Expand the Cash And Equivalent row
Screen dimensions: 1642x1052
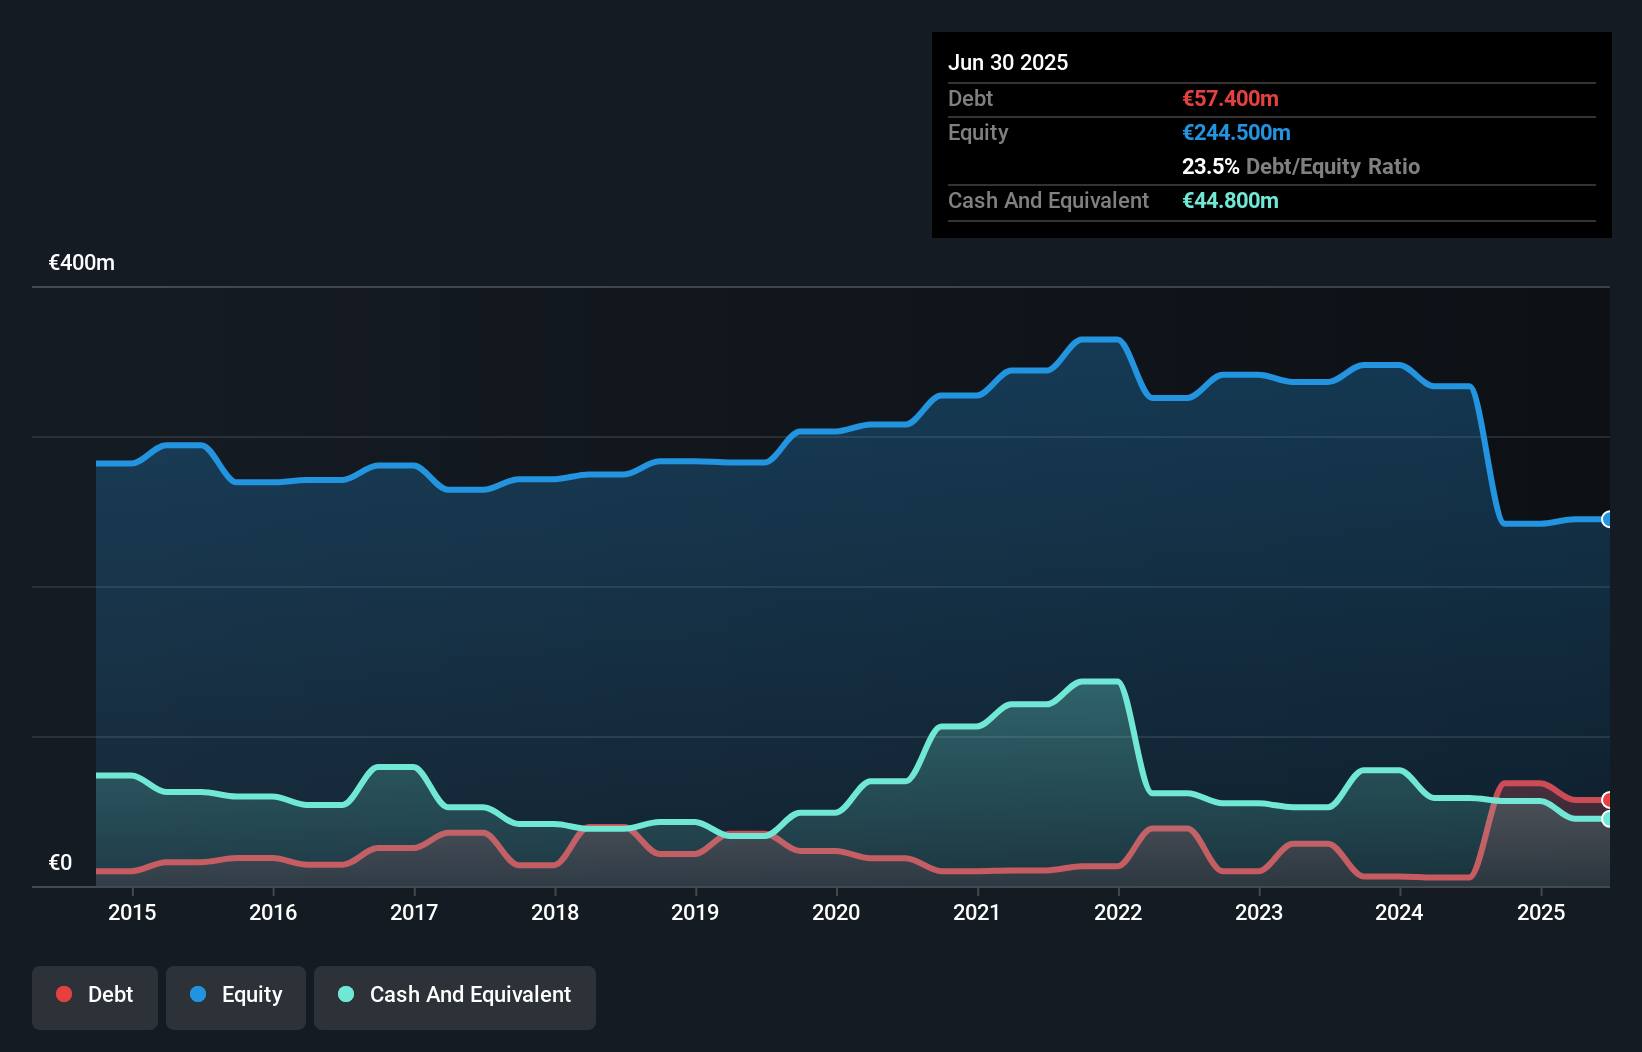point(1047,200)
